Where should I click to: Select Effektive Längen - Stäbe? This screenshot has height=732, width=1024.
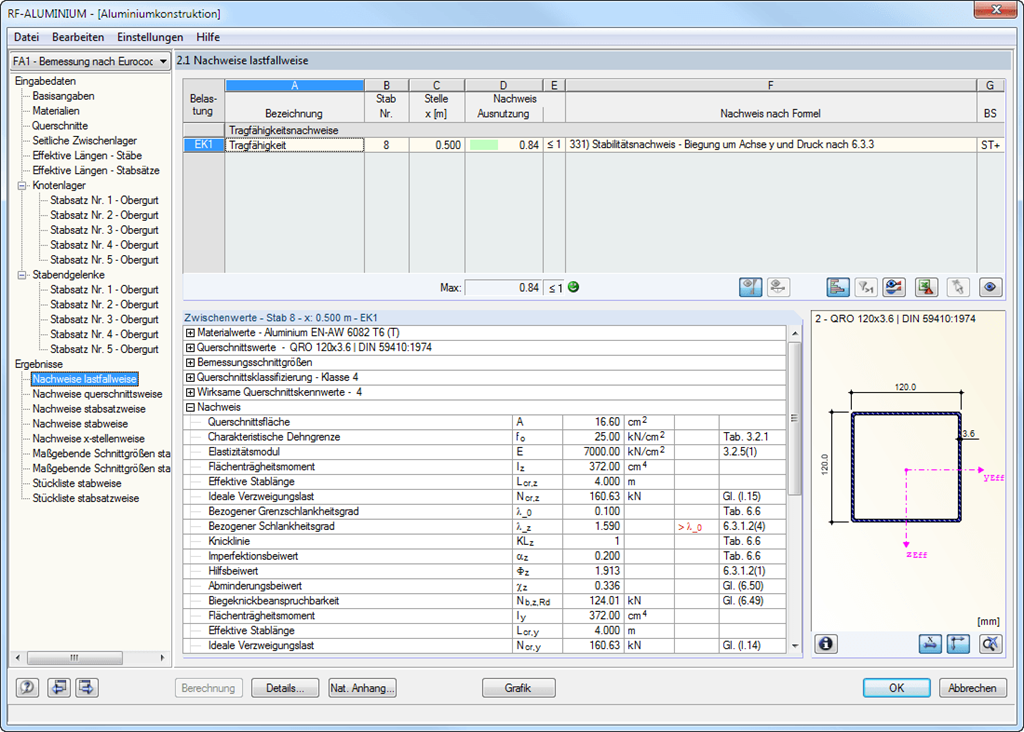coord(87,155)
